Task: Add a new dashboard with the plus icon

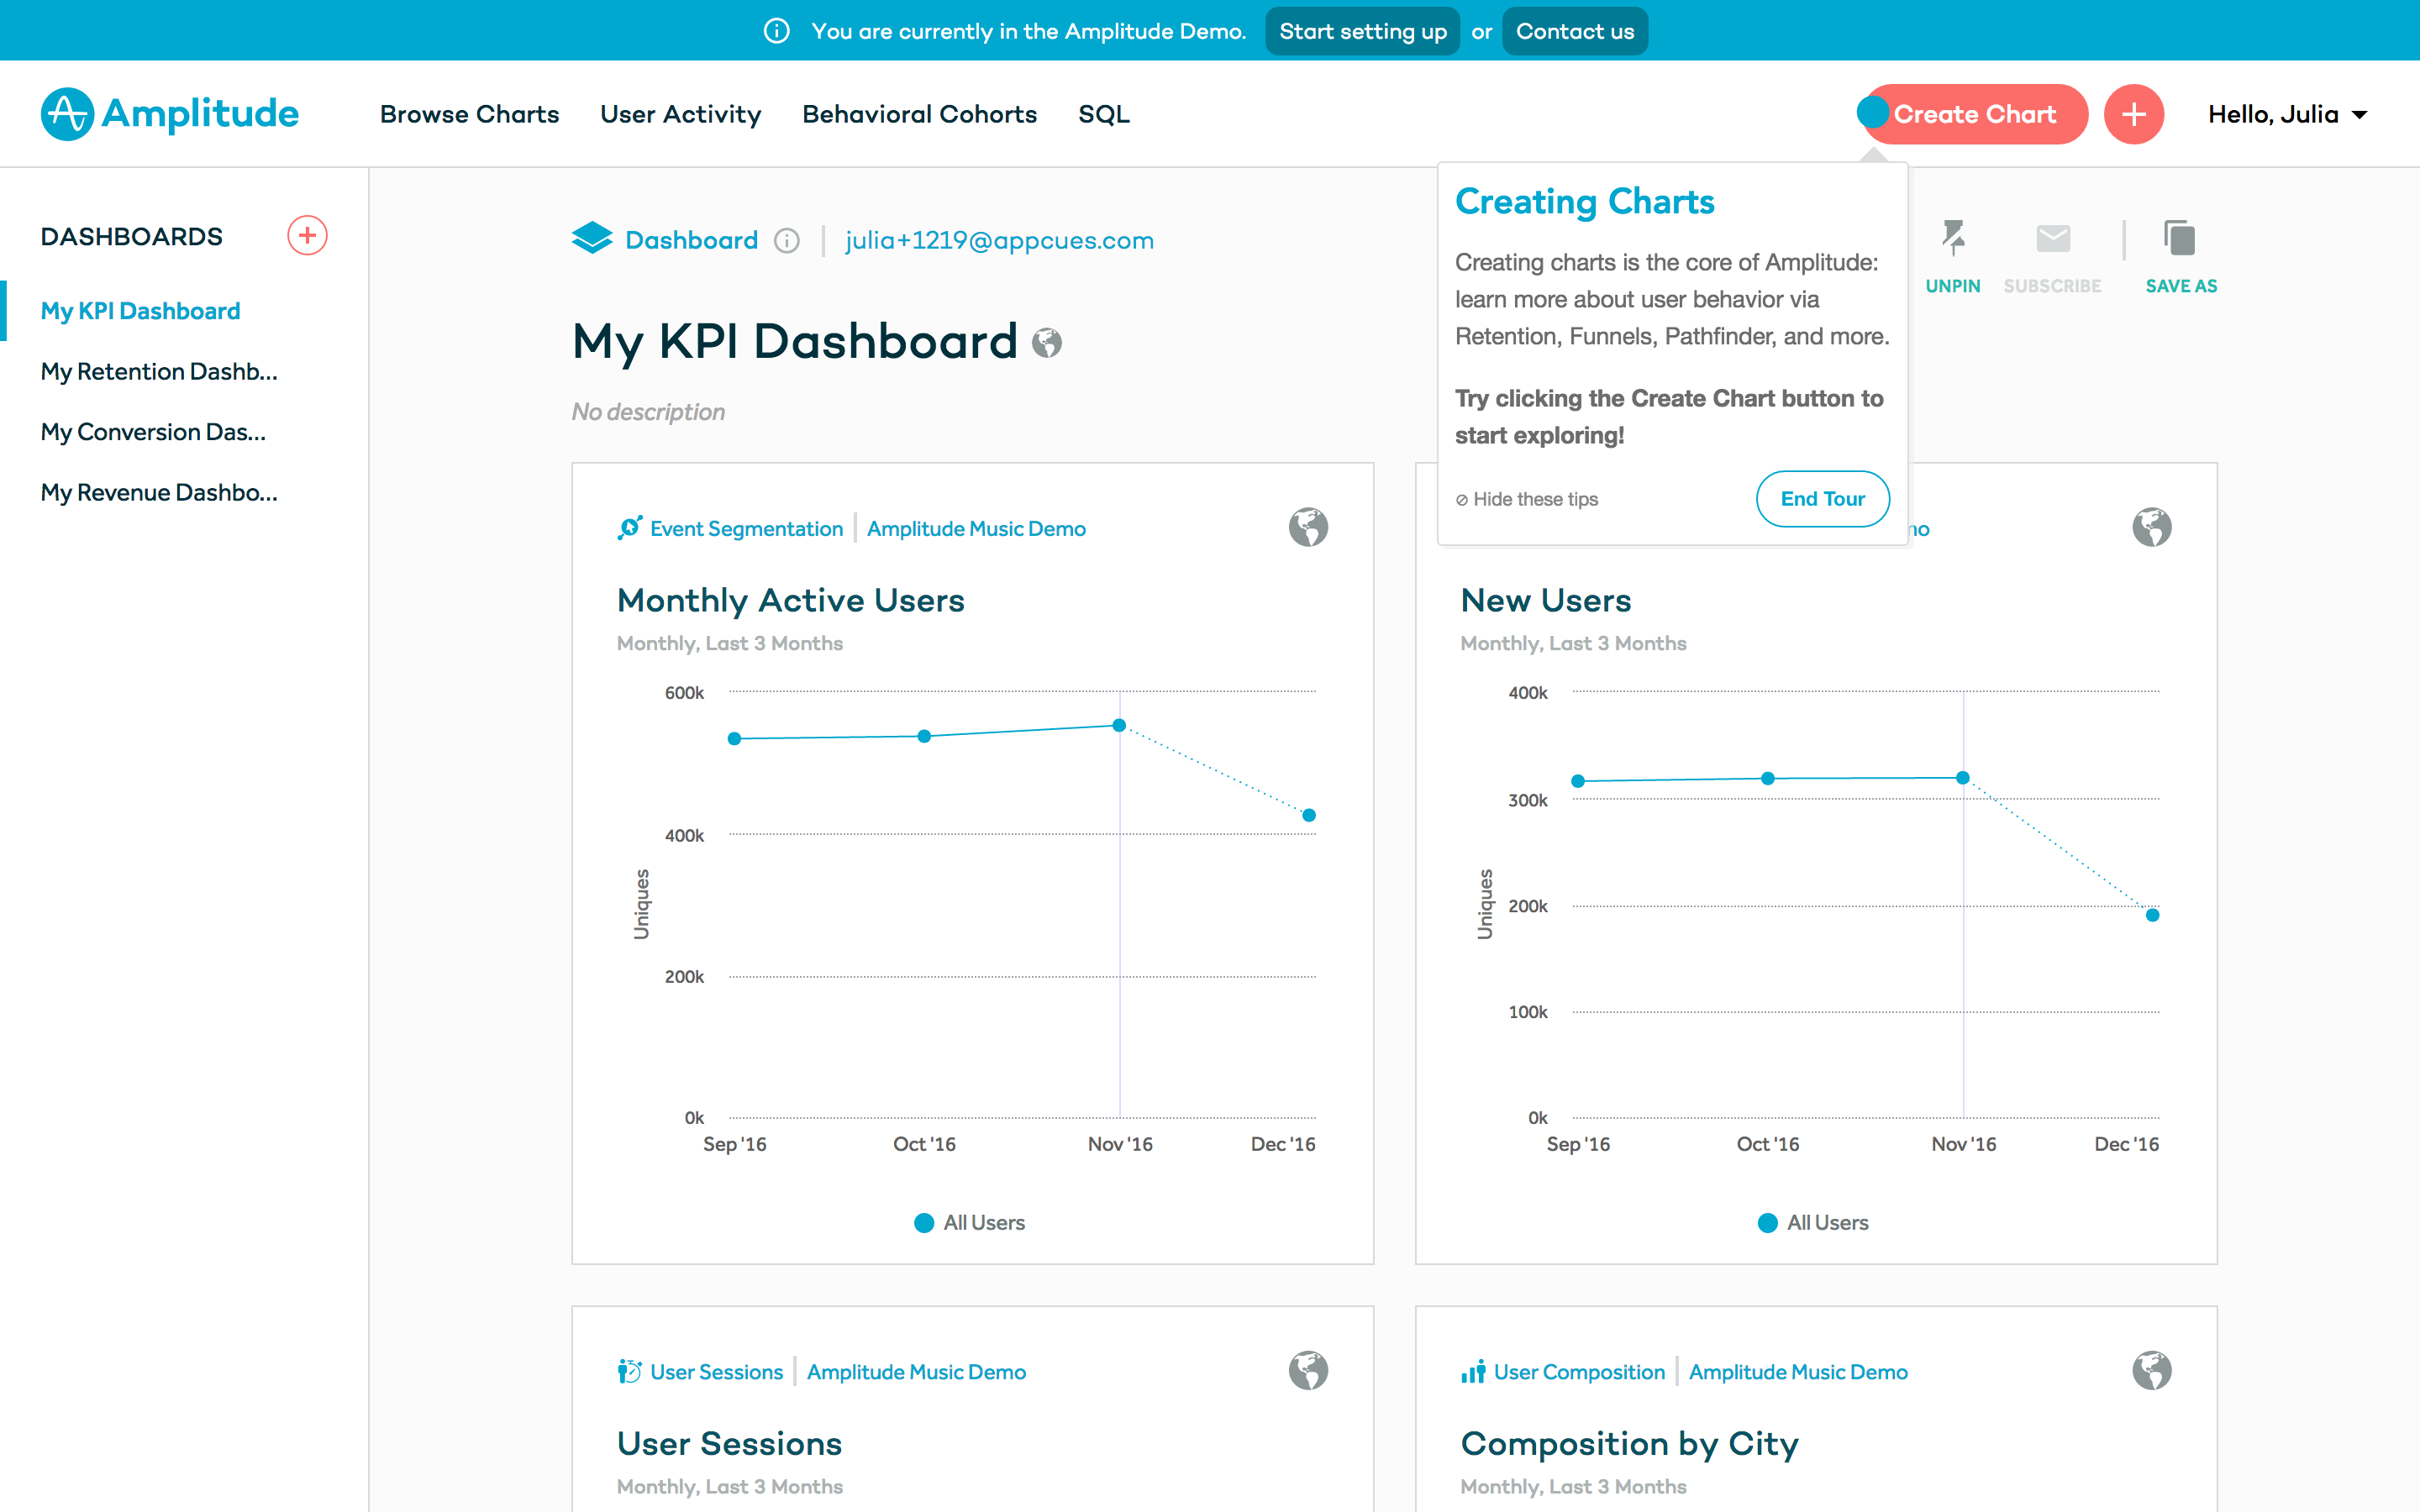Action: tap(307, 236)
